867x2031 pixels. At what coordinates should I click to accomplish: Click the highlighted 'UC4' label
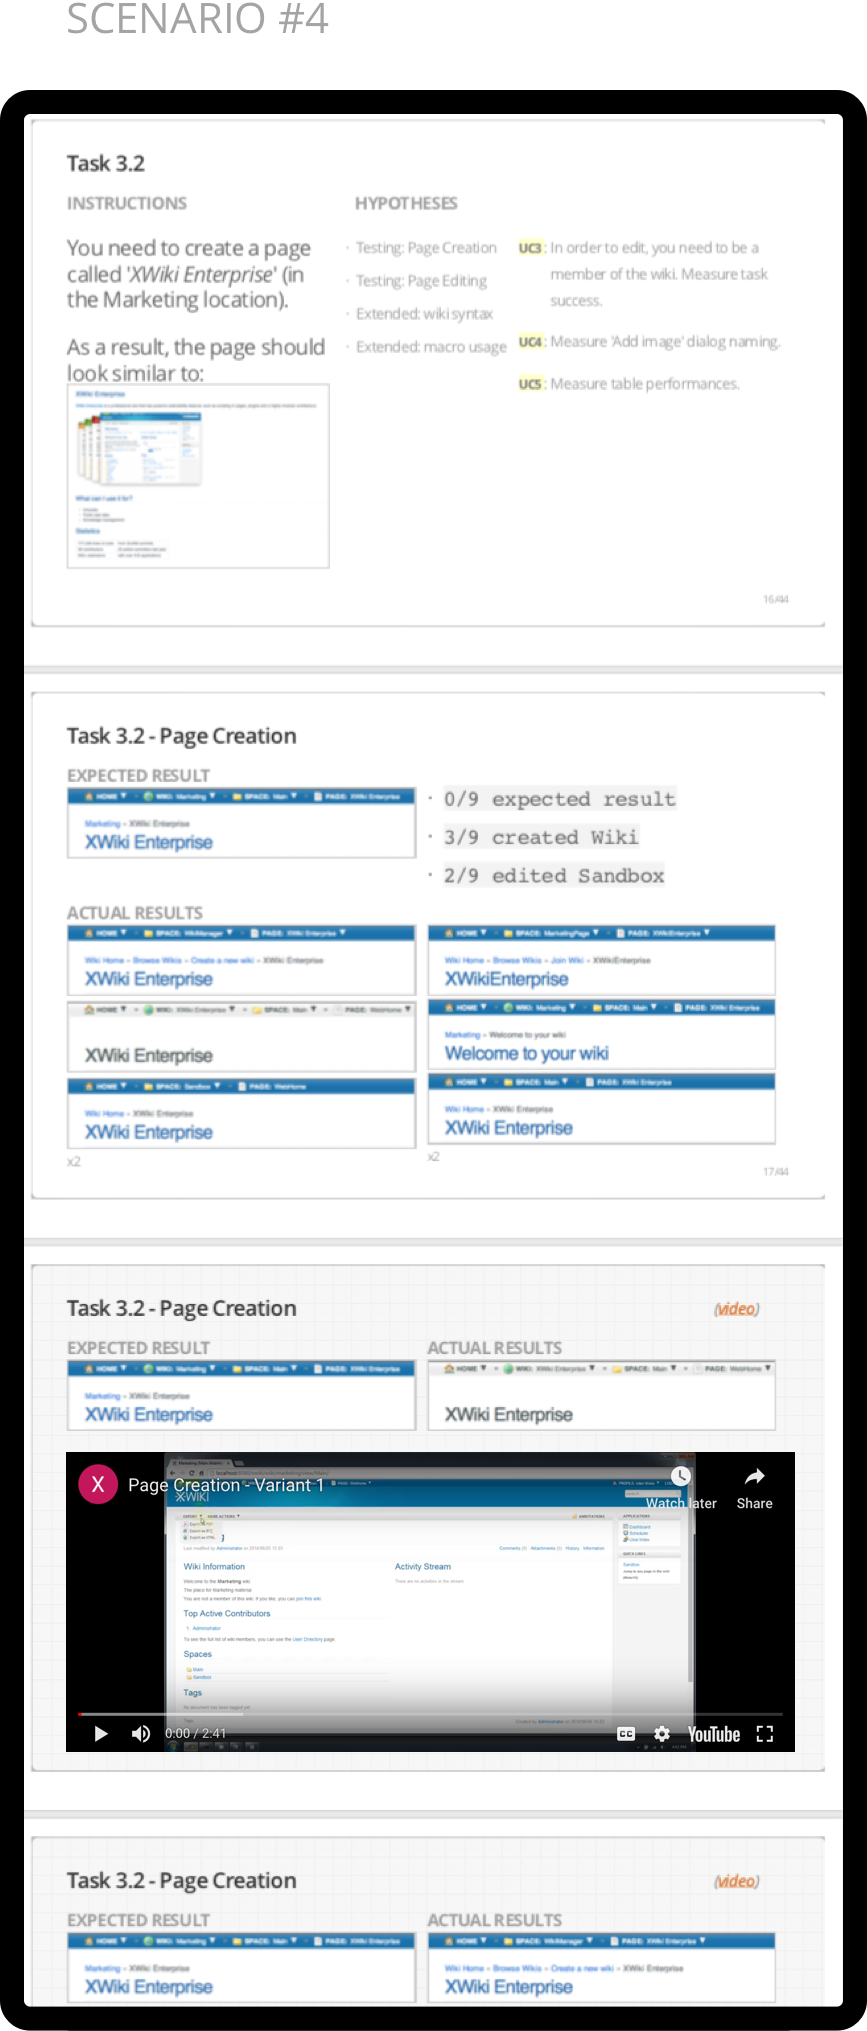[530, 342]
